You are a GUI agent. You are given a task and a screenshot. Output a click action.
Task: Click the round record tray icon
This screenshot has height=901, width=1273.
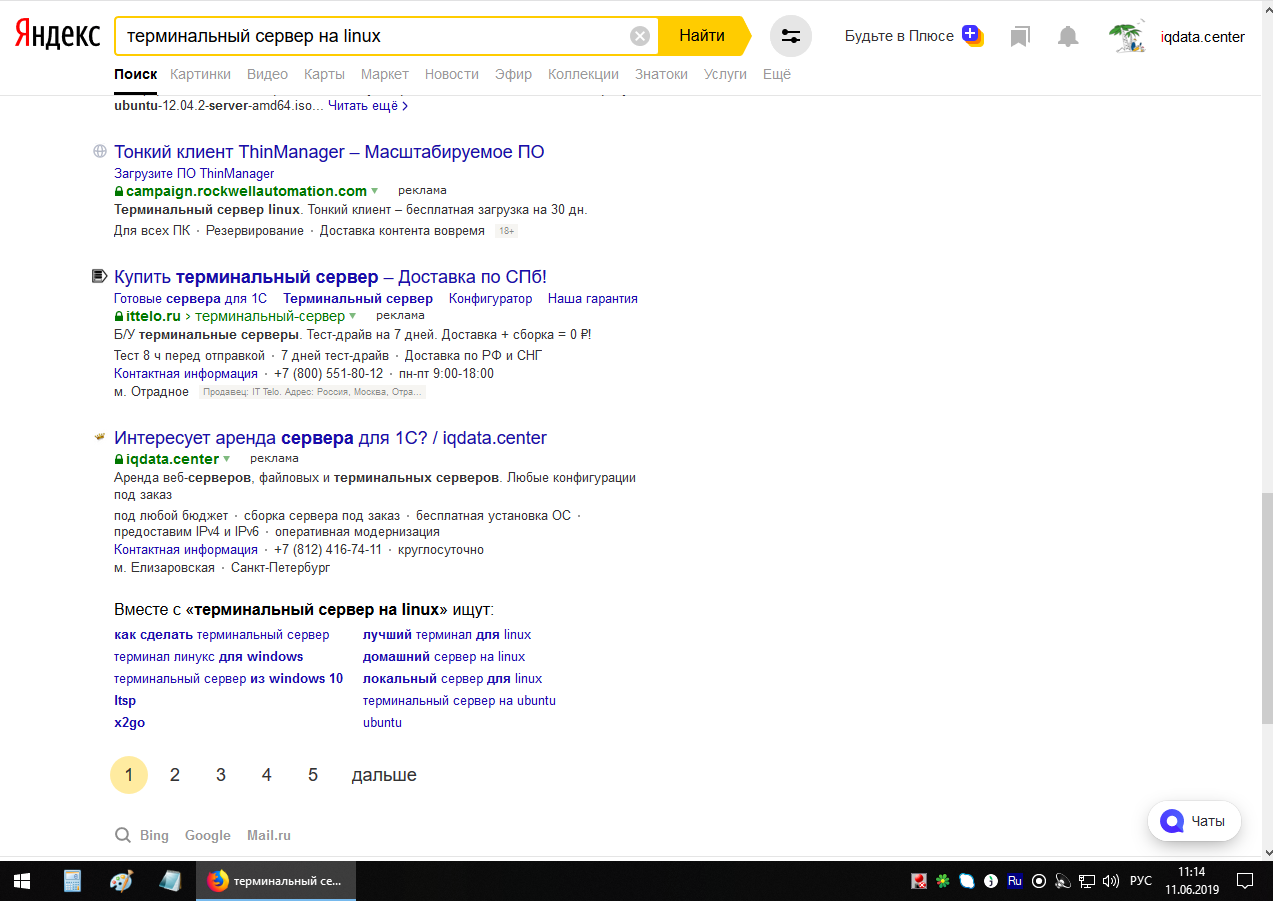pyautogui.click(x=1039, y=881)
